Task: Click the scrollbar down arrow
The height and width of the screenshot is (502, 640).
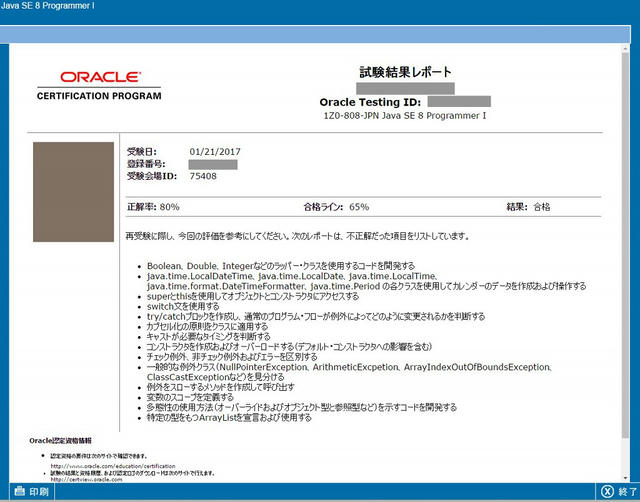Action: point(625,478)
